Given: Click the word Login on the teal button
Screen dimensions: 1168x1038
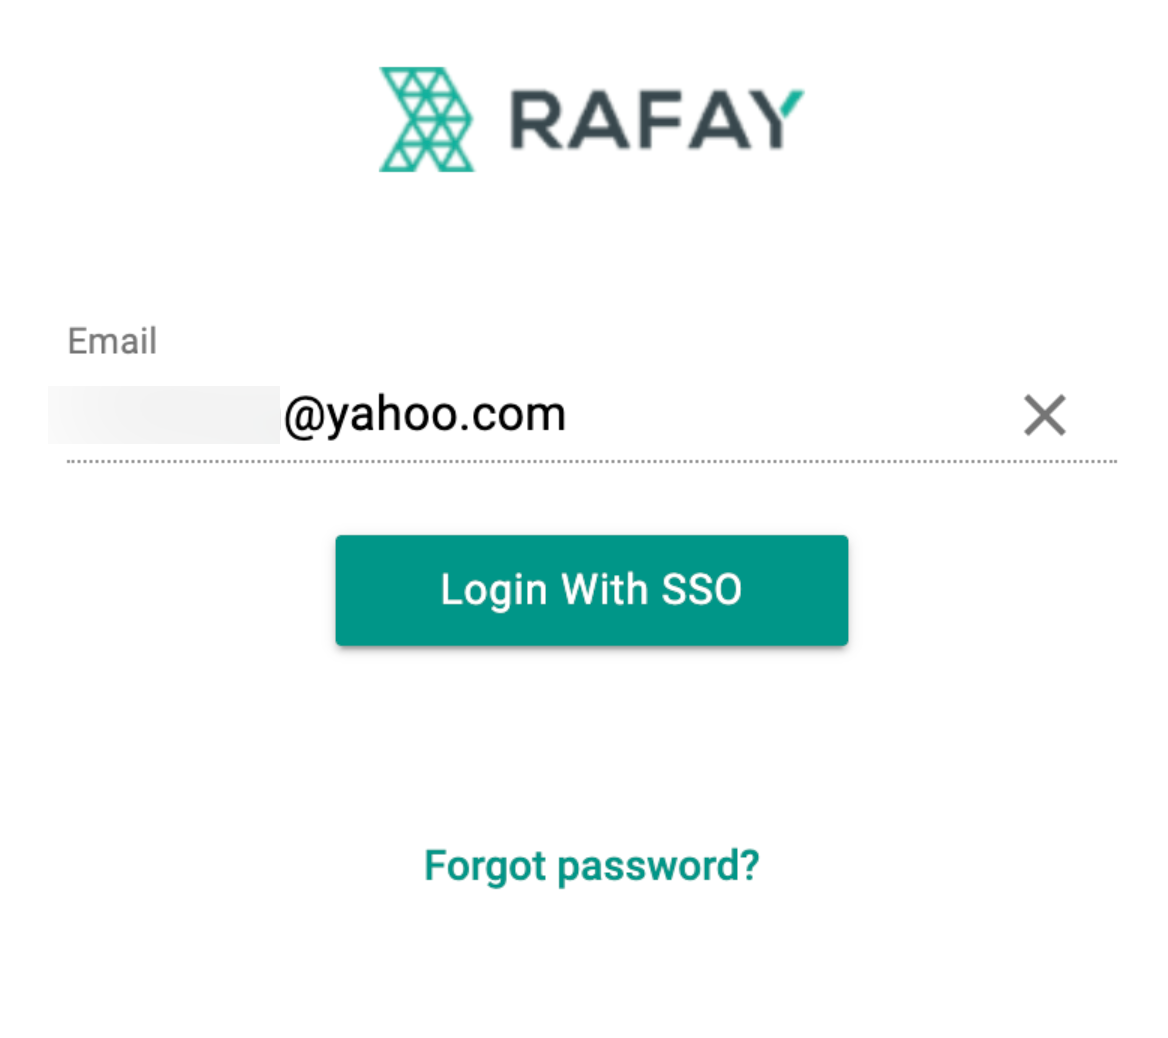Looking at the screenshot, I should [494, 591].
